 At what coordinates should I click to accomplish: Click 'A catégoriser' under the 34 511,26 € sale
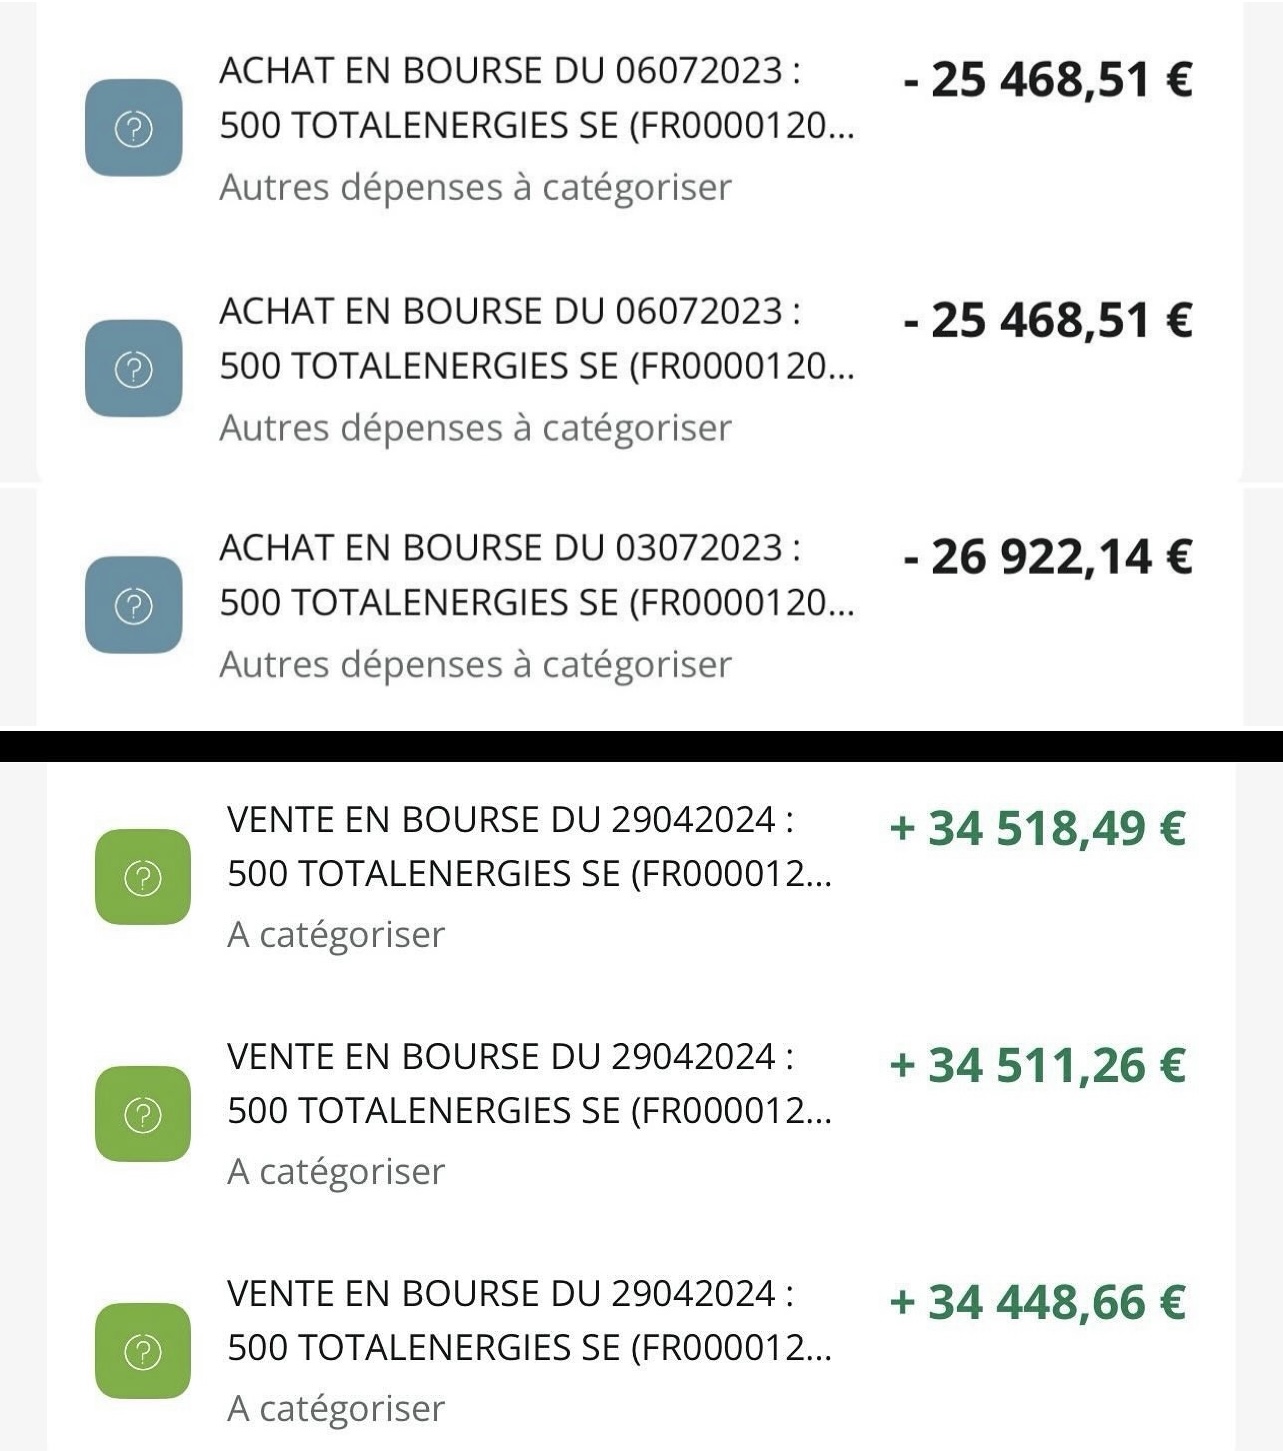[x=336, y=1172]
